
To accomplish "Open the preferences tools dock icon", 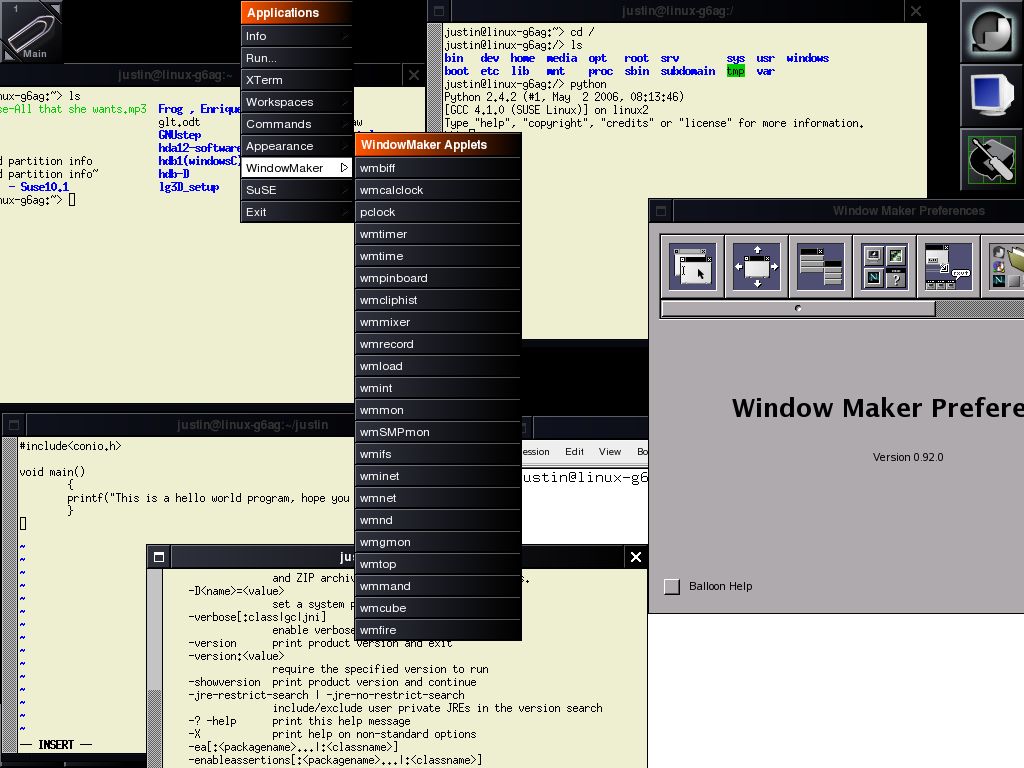I will [991, 160].
